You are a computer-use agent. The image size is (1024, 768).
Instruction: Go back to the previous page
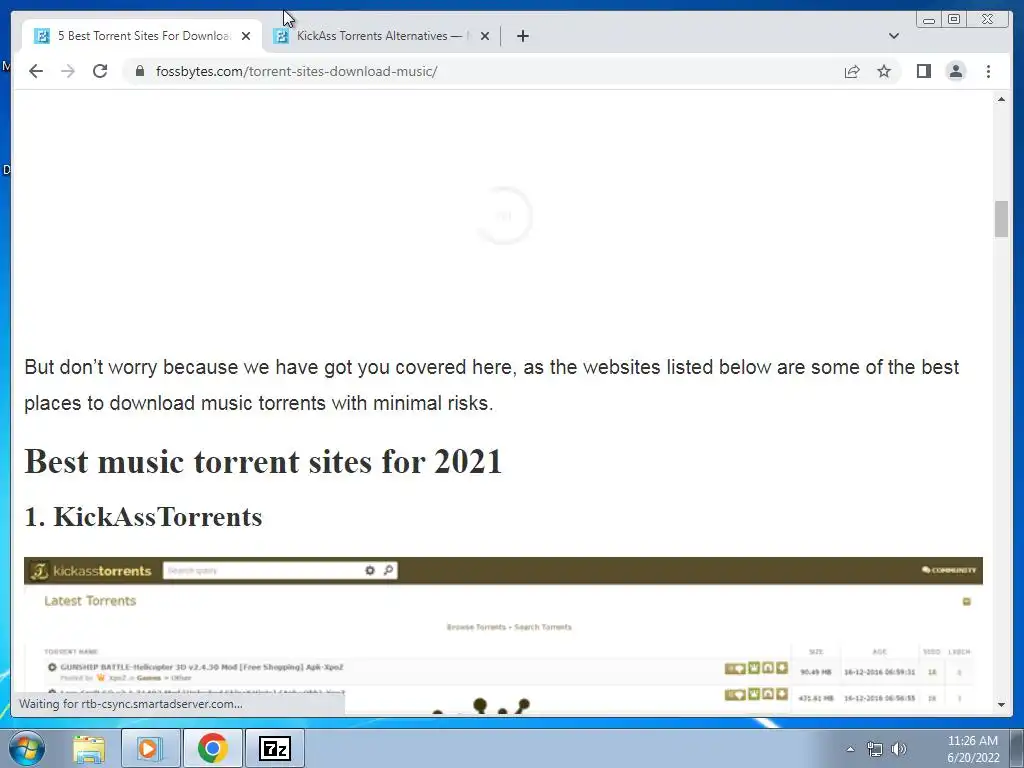point(36,71)
